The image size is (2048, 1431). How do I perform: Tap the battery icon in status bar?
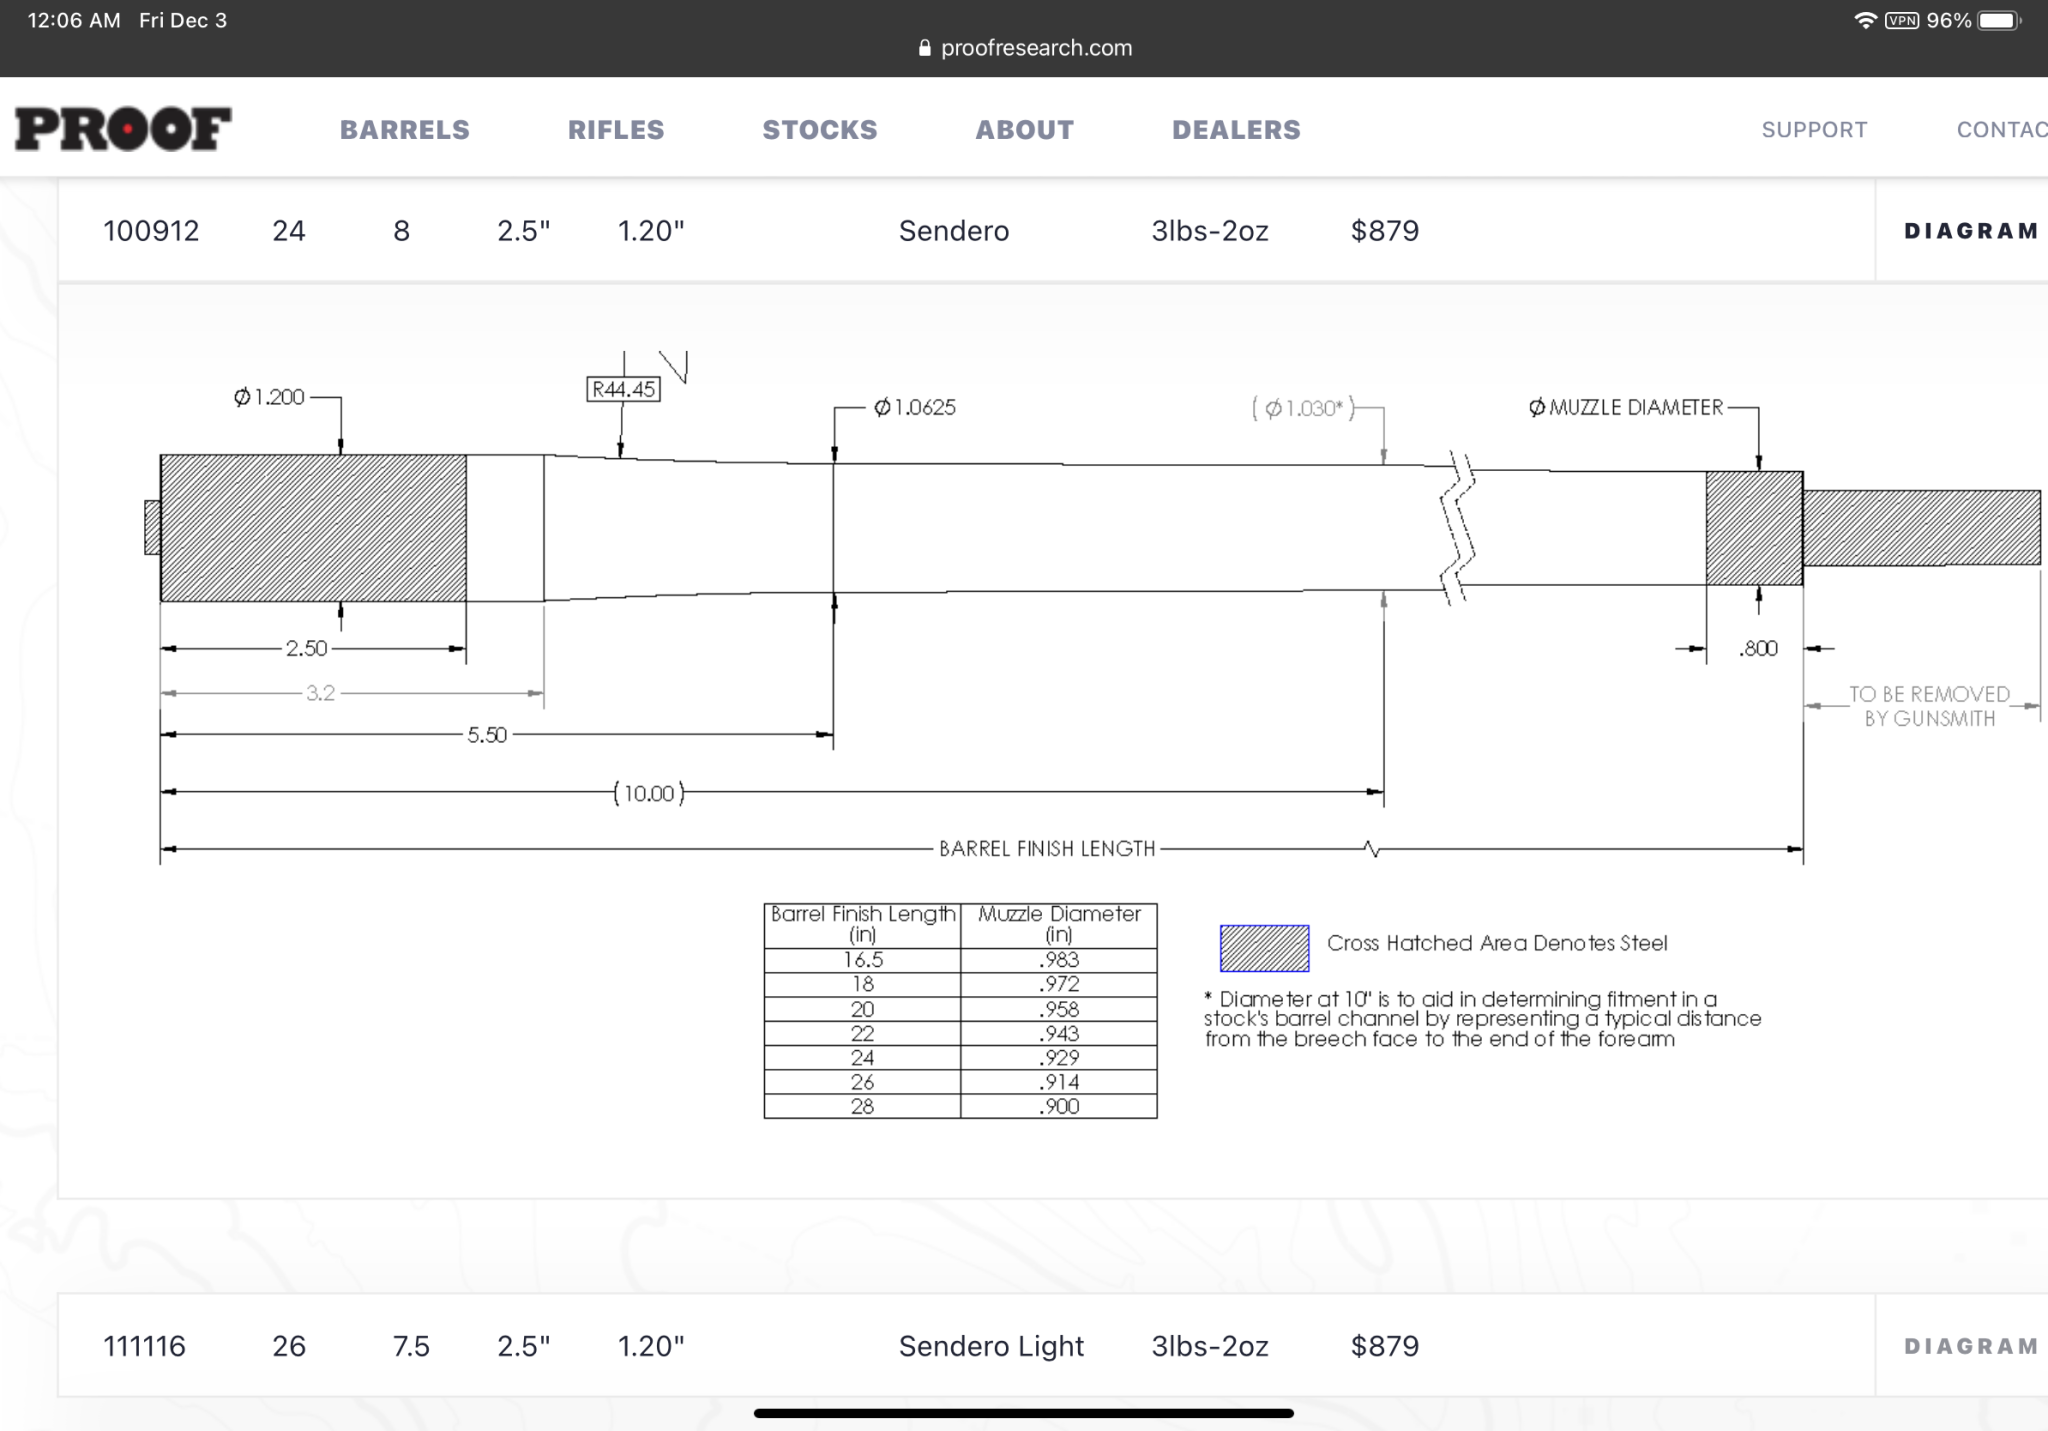[2000, 20]
